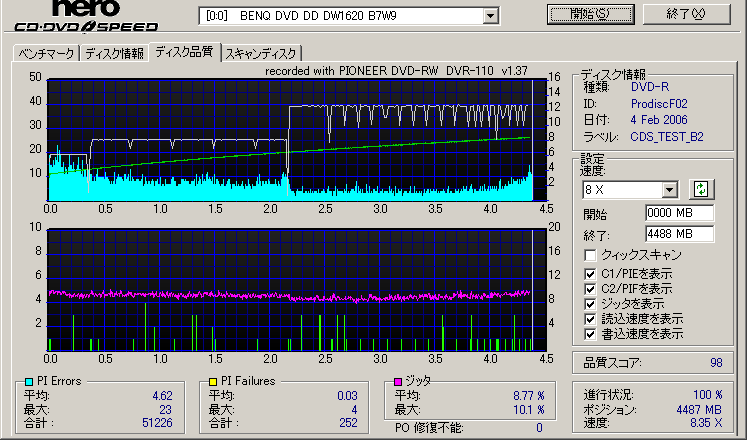Open the 8 X speed dropdown
Screen dimensions: 747x440
[669, 190]
